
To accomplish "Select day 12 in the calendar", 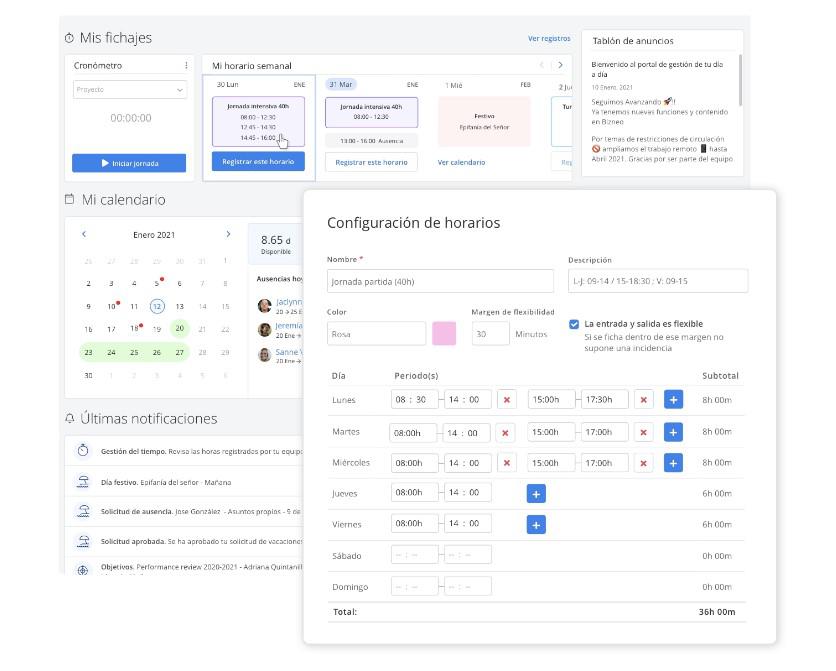I will [x=157, y=307].
